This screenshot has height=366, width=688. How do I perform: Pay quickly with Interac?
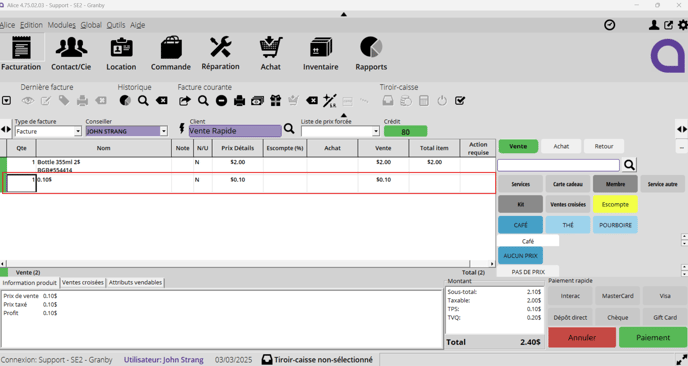[570, 296]
